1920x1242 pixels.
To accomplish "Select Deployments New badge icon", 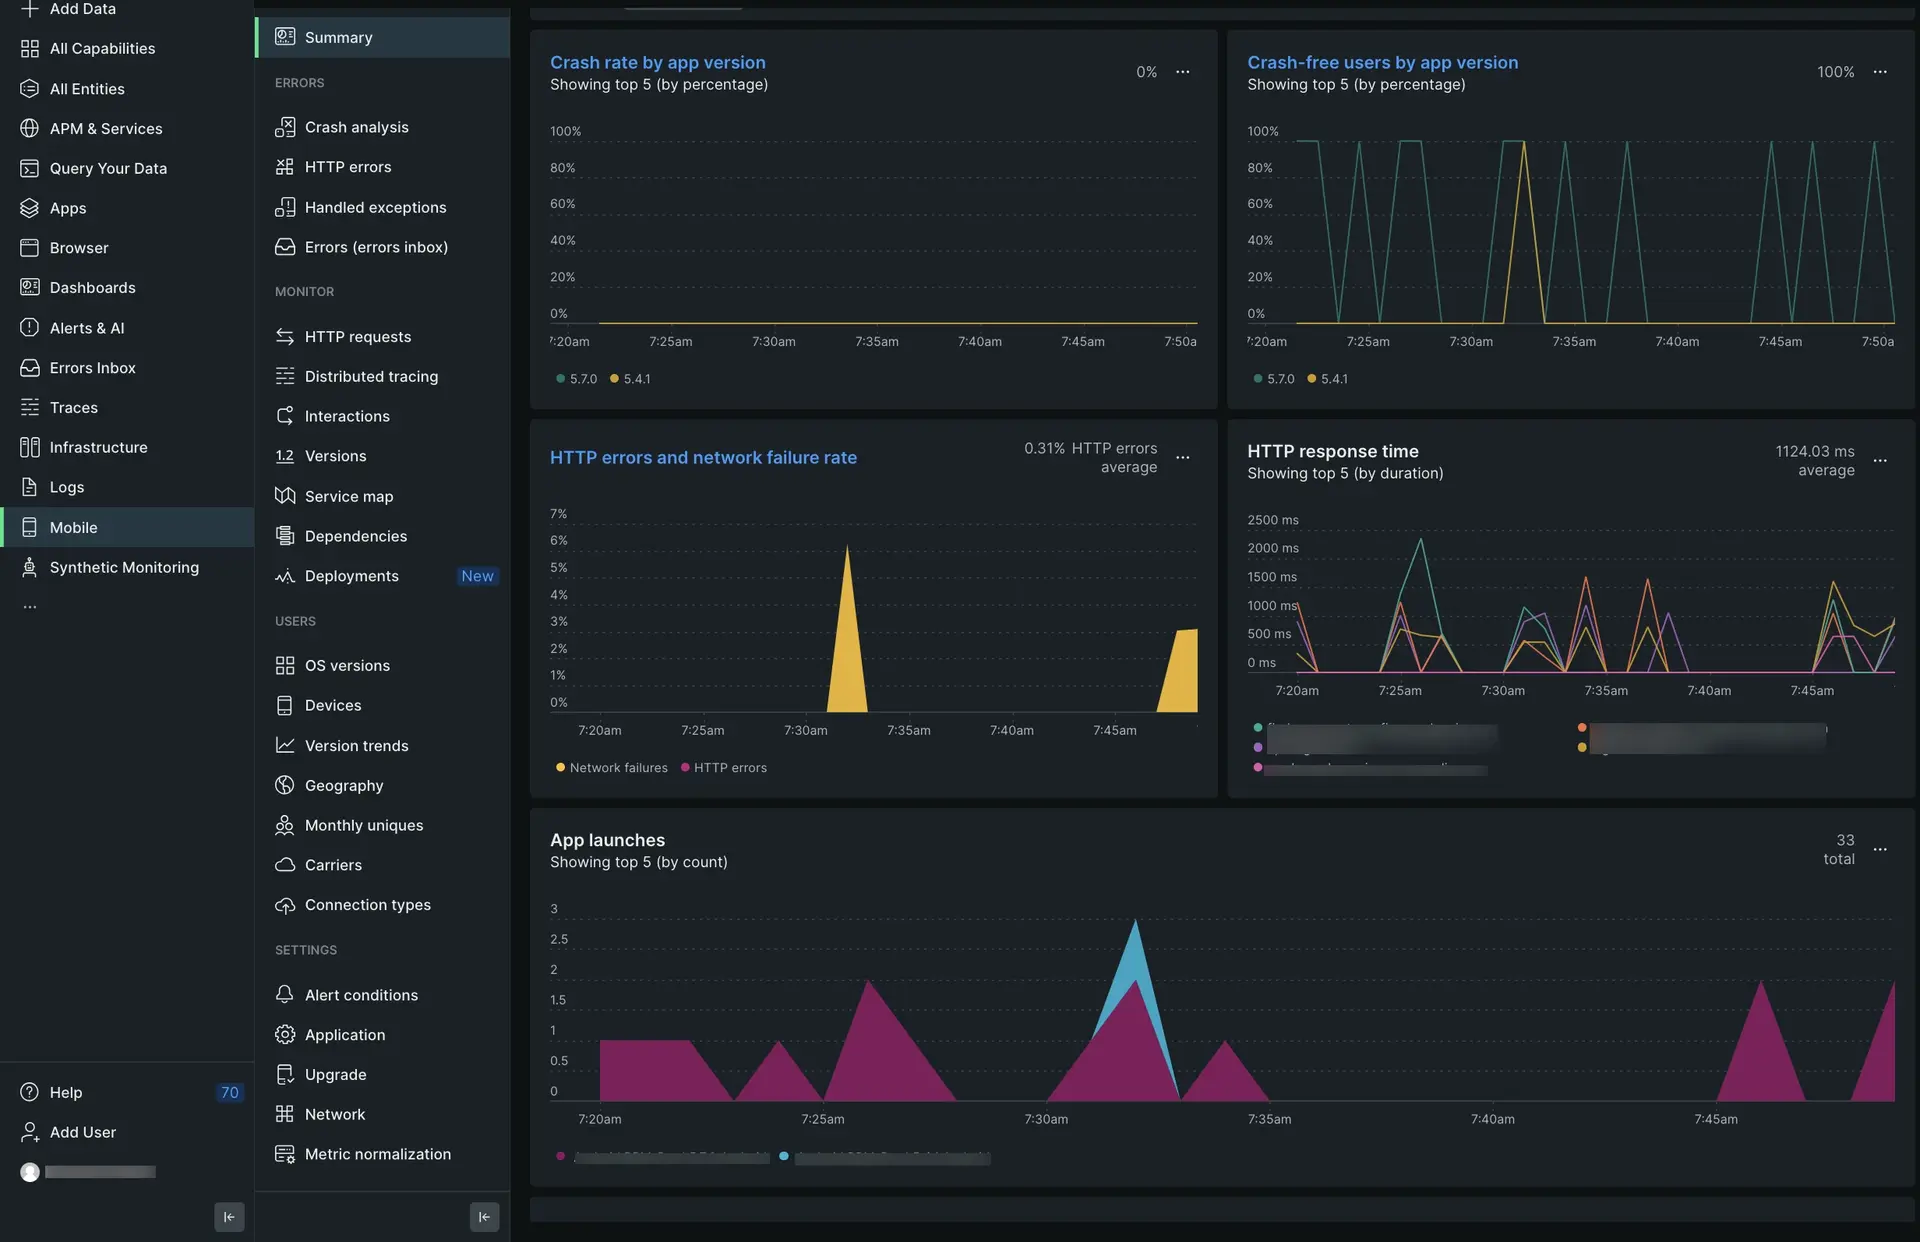I will (477, 576).
